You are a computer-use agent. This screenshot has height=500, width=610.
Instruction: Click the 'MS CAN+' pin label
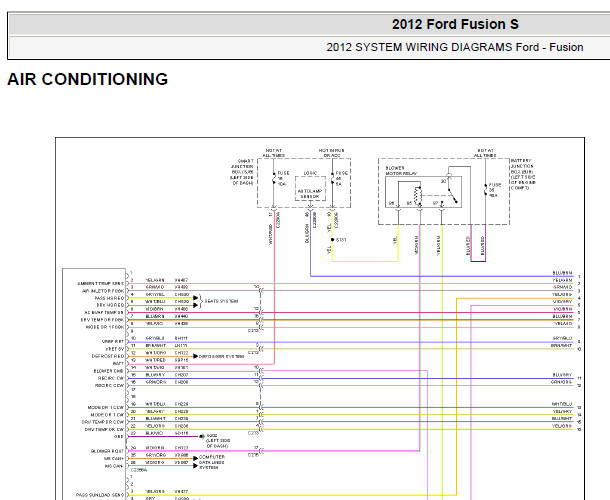point(114,458)
